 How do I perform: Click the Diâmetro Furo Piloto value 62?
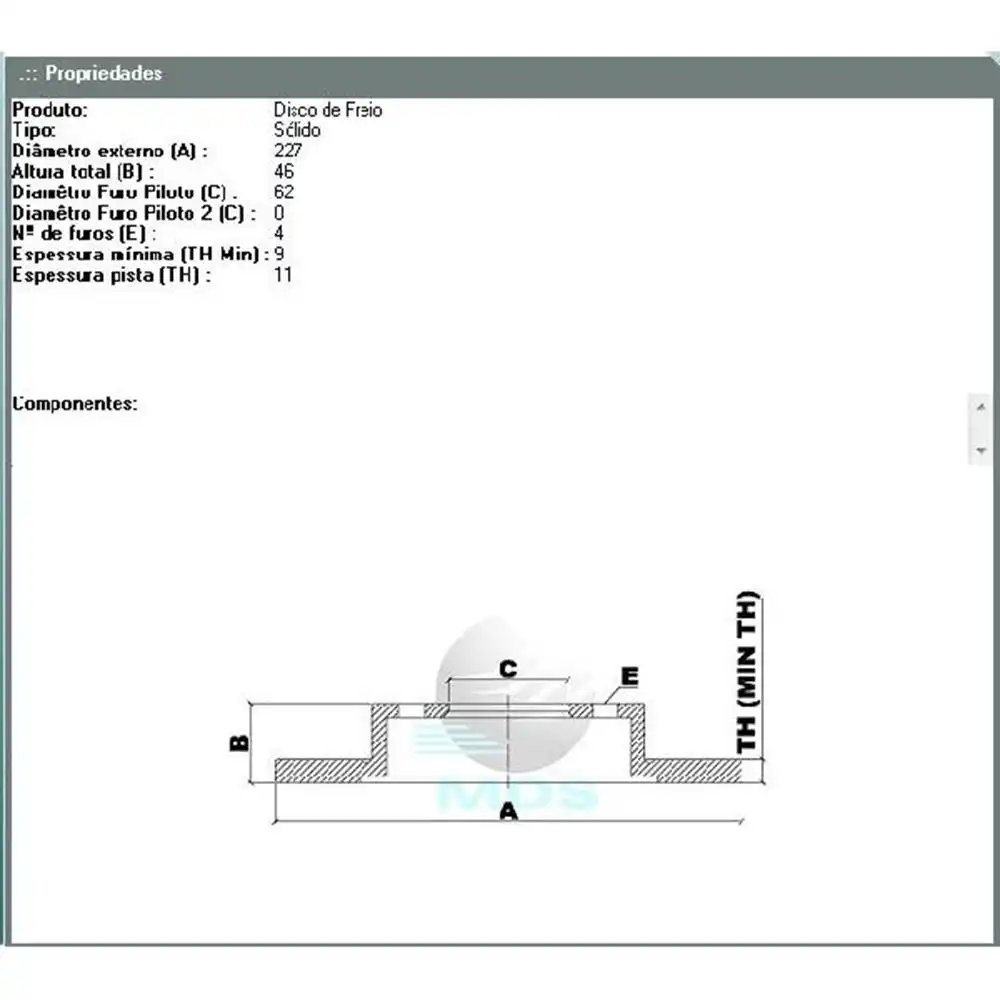(x=283, y=192)
